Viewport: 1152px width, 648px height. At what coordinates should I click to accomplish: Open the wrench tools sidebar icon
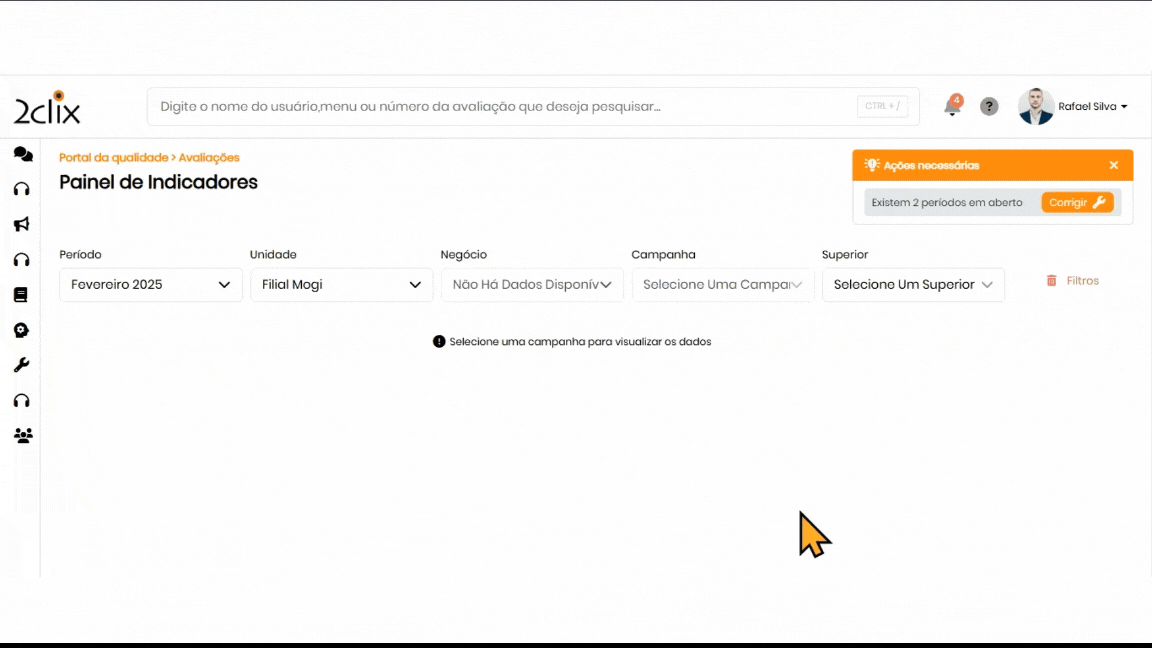21,365
